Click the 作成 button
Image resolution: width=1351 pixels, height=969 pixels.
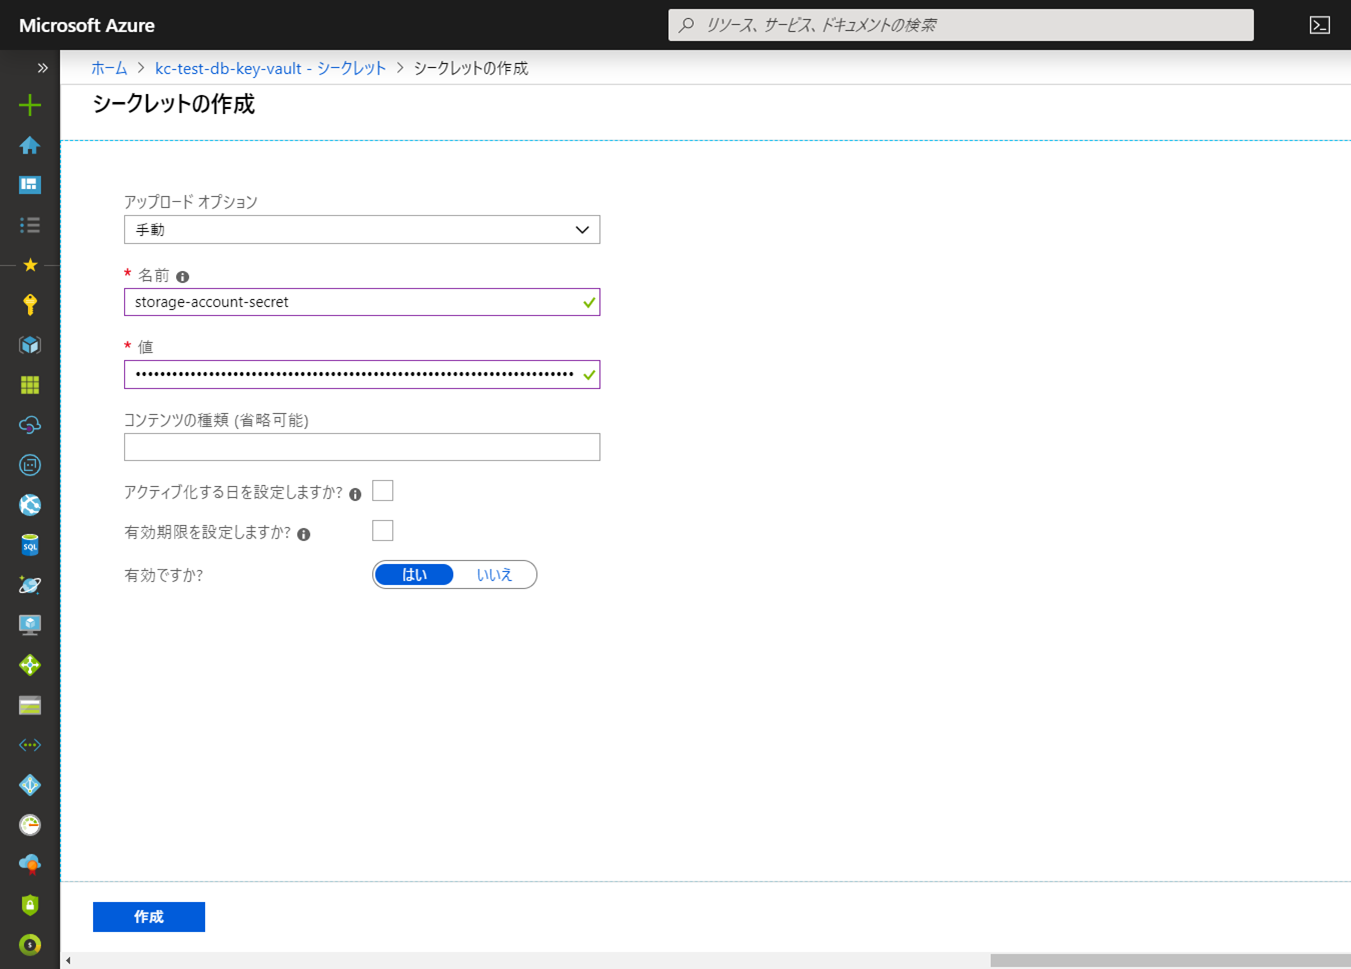coord(149,917)
